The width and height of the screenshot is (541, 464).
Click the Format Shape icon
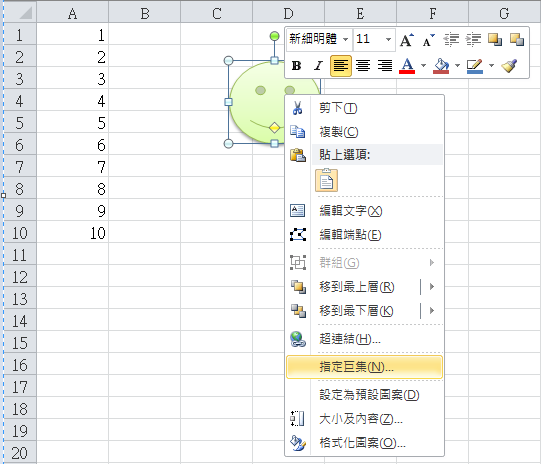pos(297,443)
